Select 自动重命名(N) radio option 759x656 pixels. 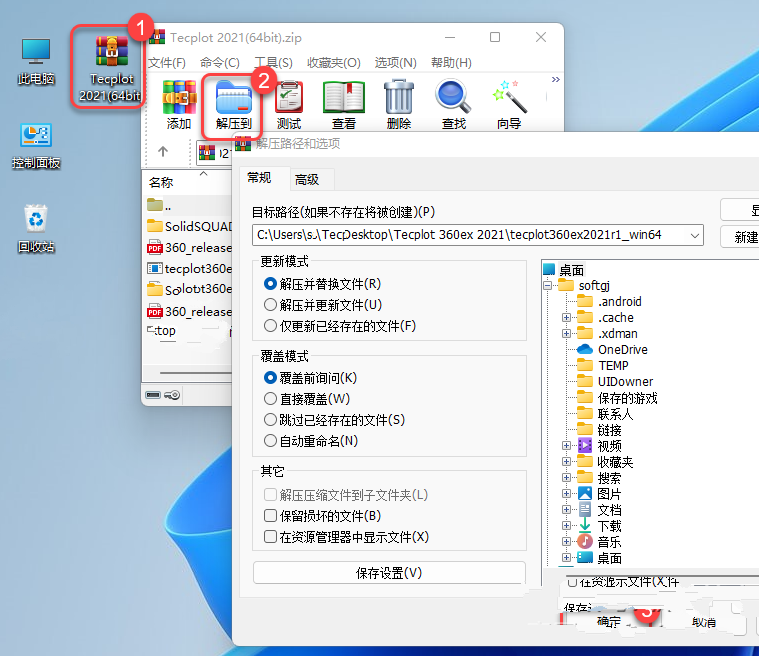click(311, 441)
